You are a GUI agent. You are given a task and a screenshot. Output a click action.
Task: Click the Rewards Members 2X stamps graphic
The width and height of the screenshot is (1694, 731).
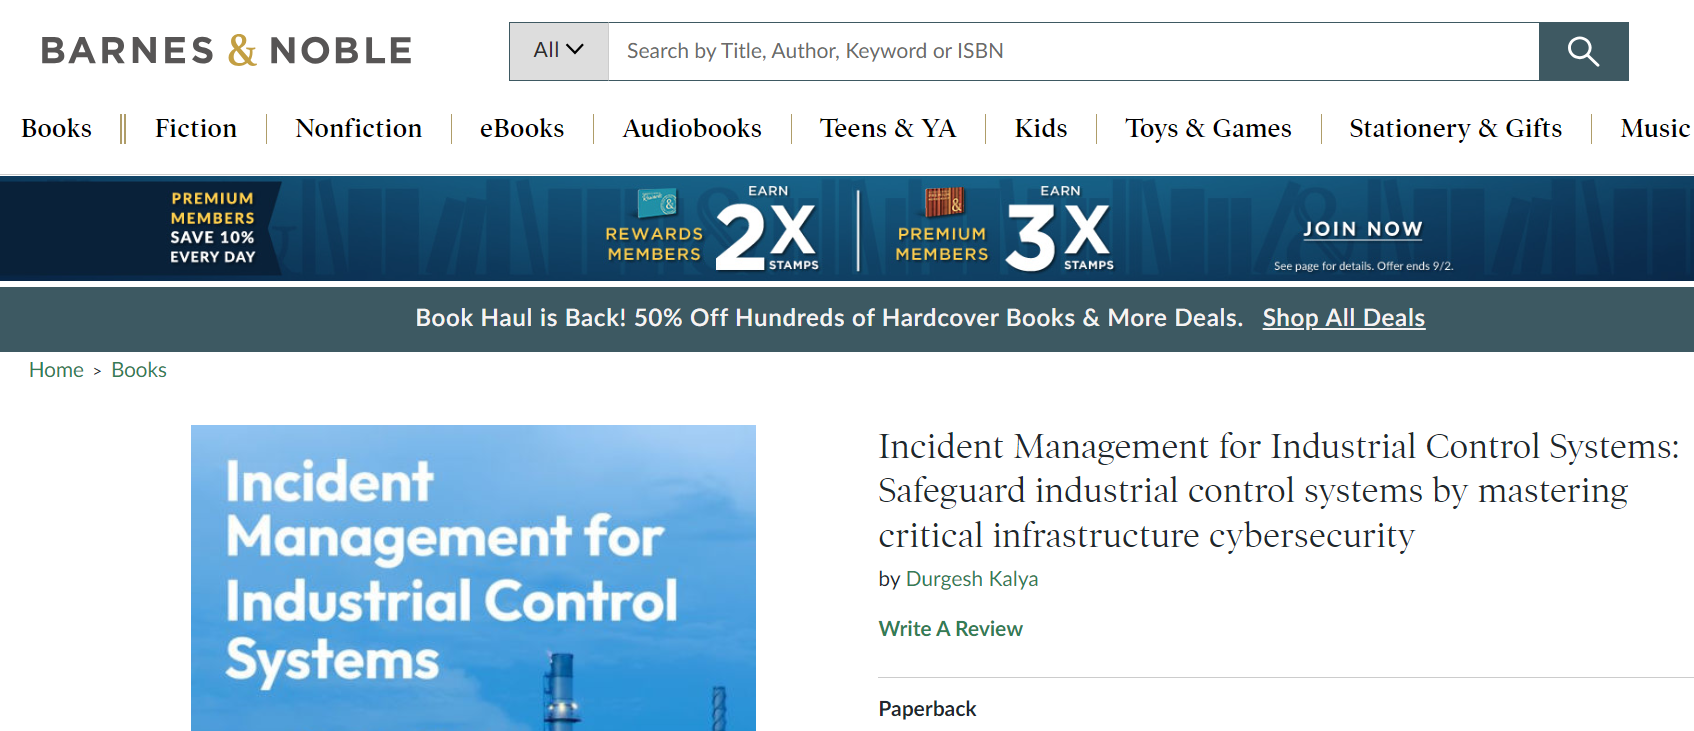[x=712, y=232]
